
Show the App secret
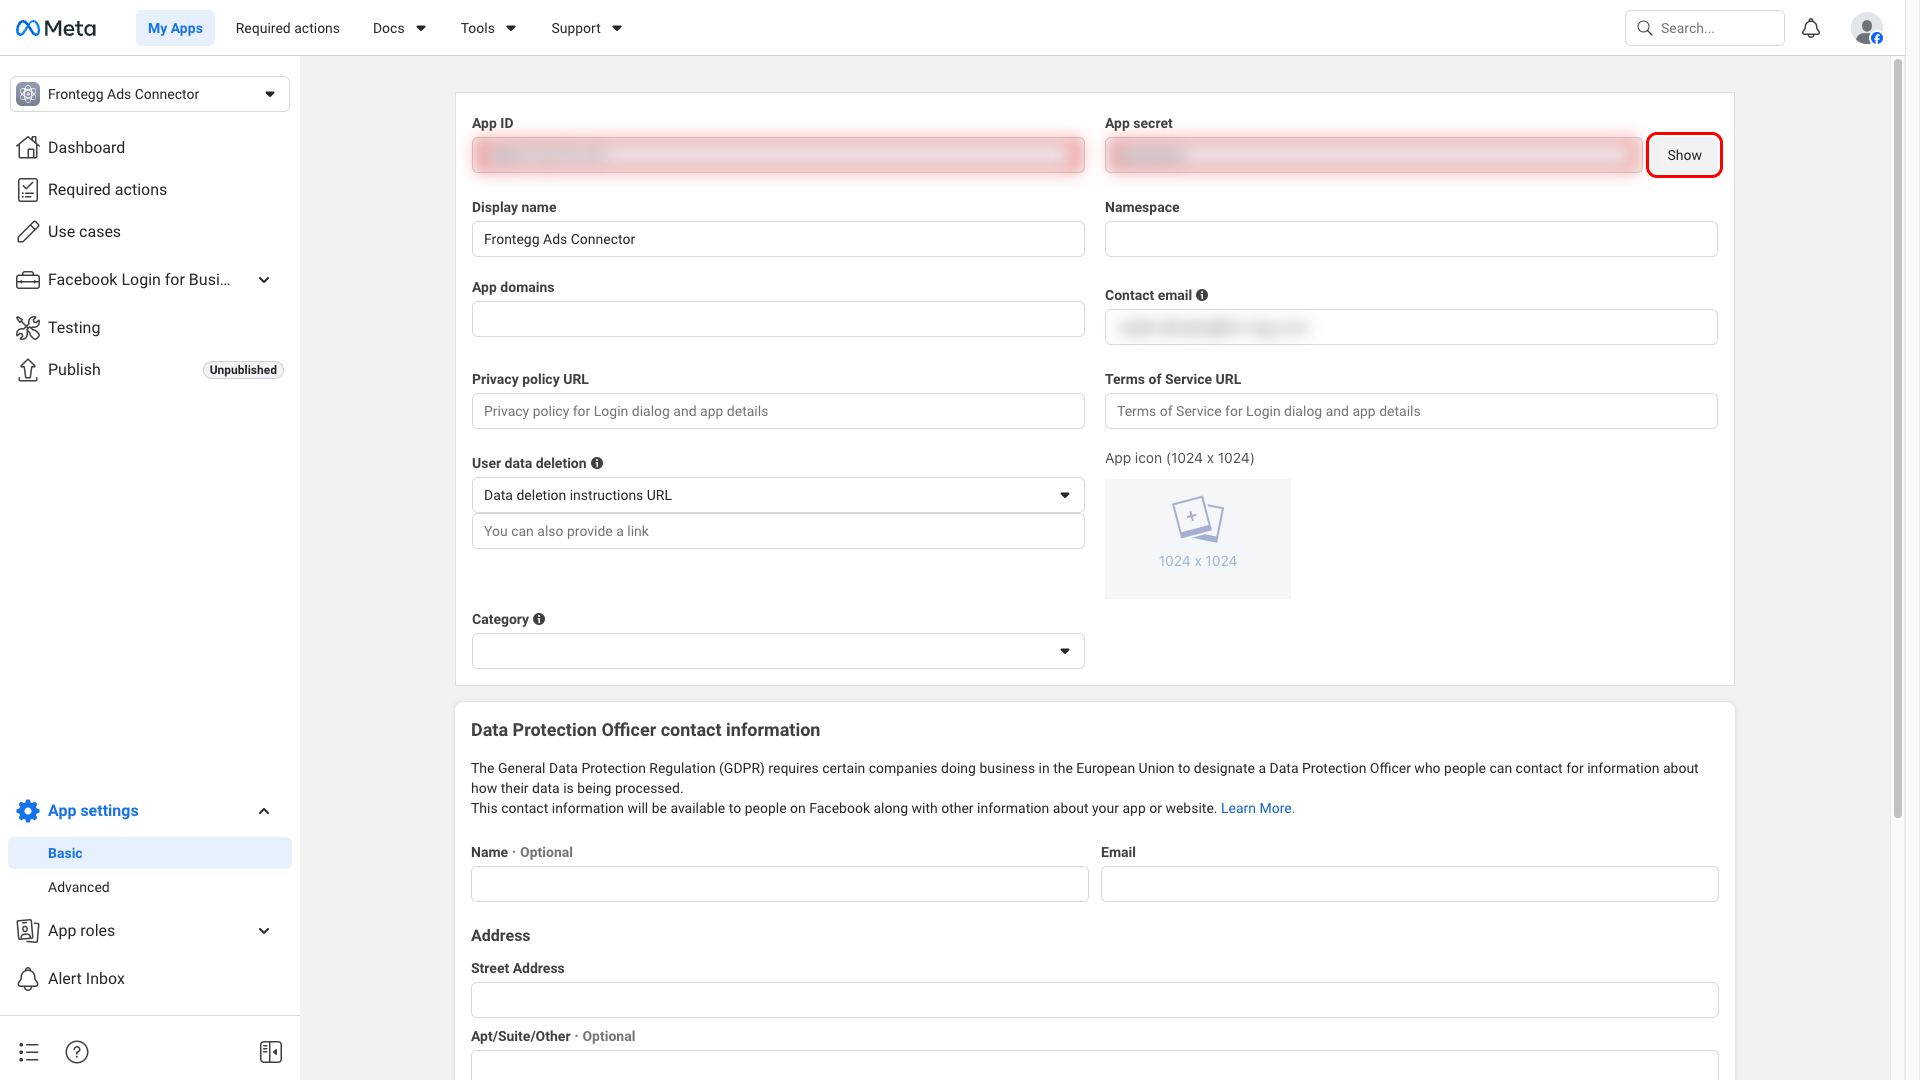pyautogui.click(x=1684, y=155)
